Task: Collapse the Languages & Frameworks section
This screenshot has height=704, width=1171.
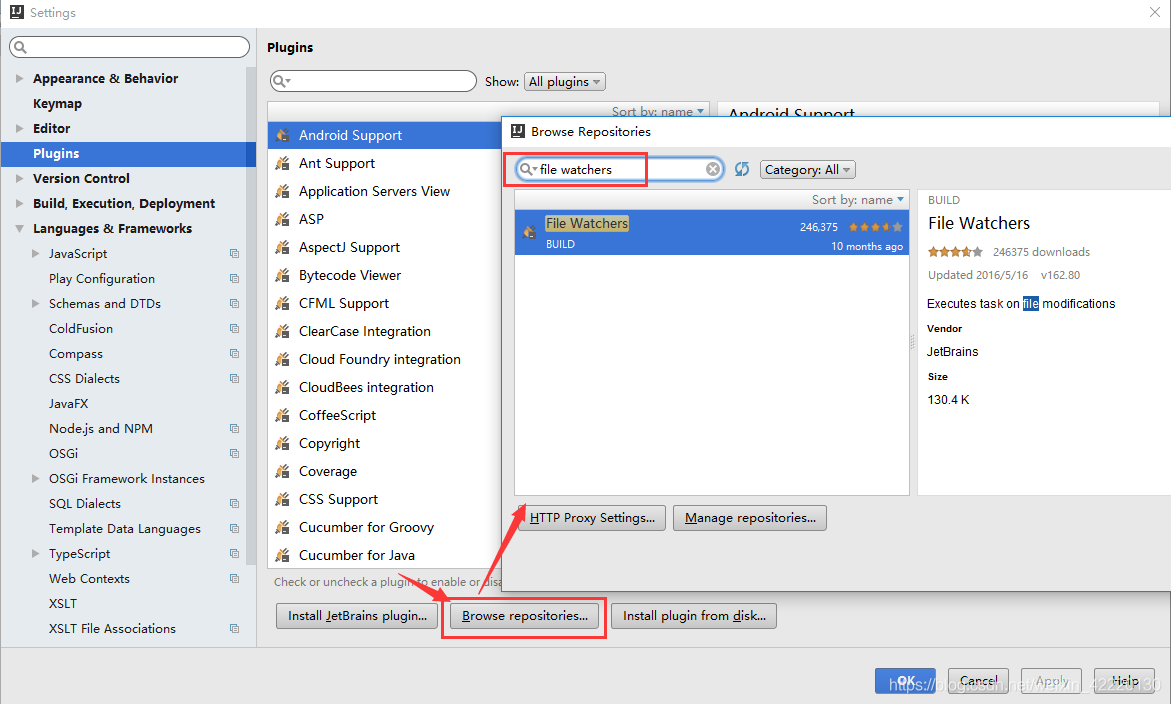Action: [19, 228]
